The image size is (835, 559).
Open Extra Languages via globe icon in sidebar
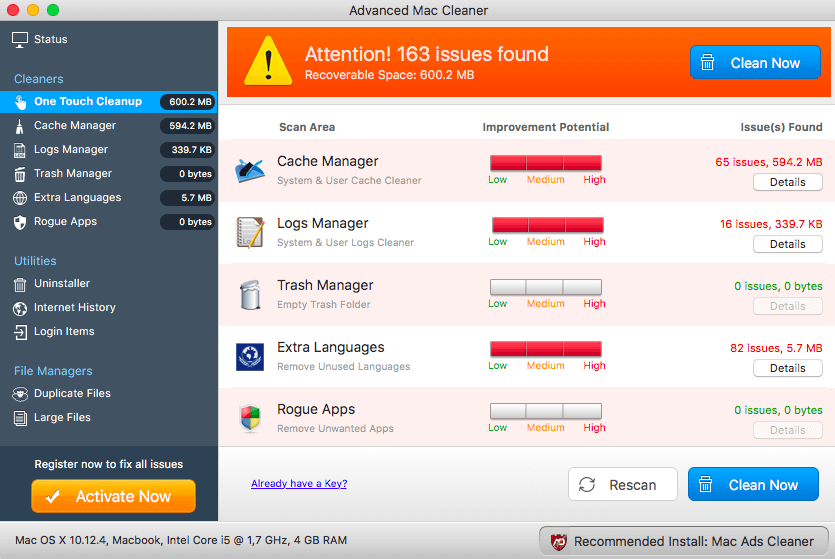coord(20,198)
